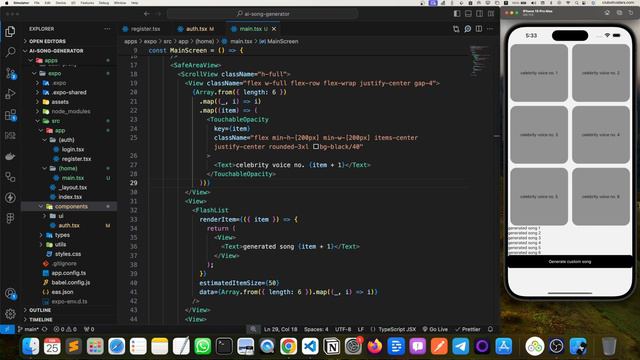
Task: Click the remote window indicator in status bar
Action: pyautogui.click(x=7, y=329)
